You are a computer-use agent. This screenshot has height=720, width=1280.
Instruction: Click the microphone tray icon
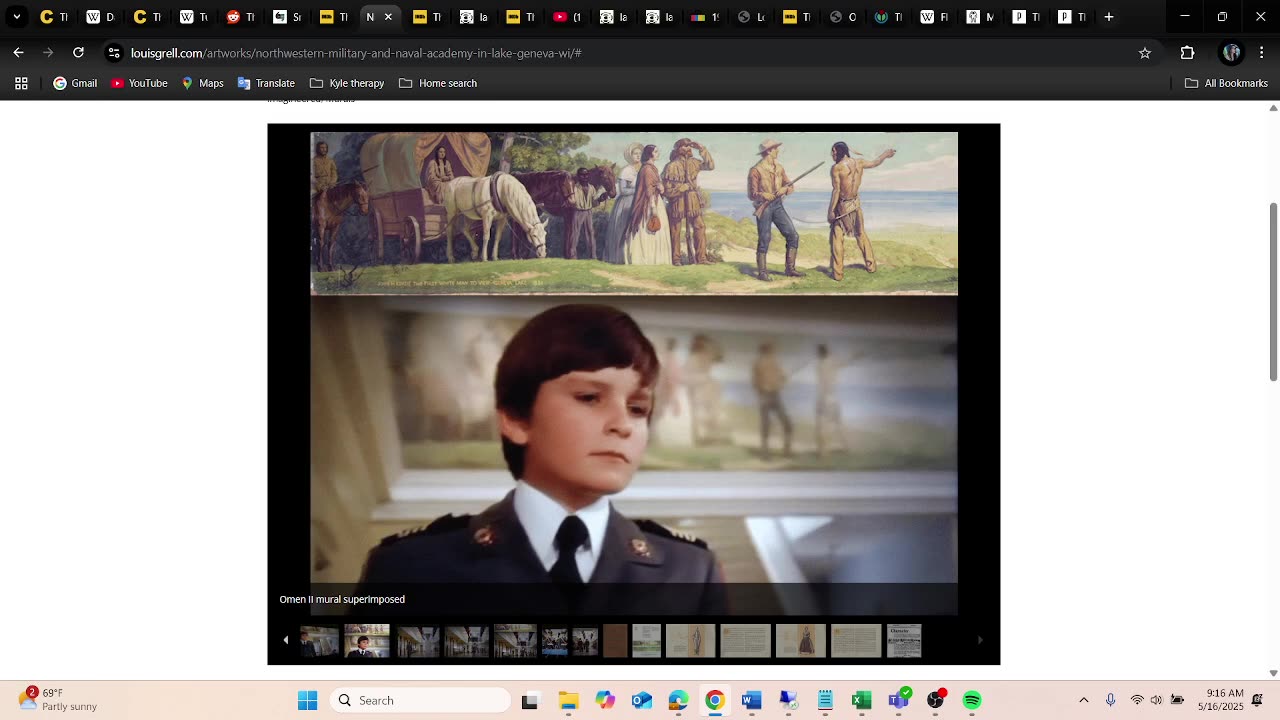(1110, 700)
